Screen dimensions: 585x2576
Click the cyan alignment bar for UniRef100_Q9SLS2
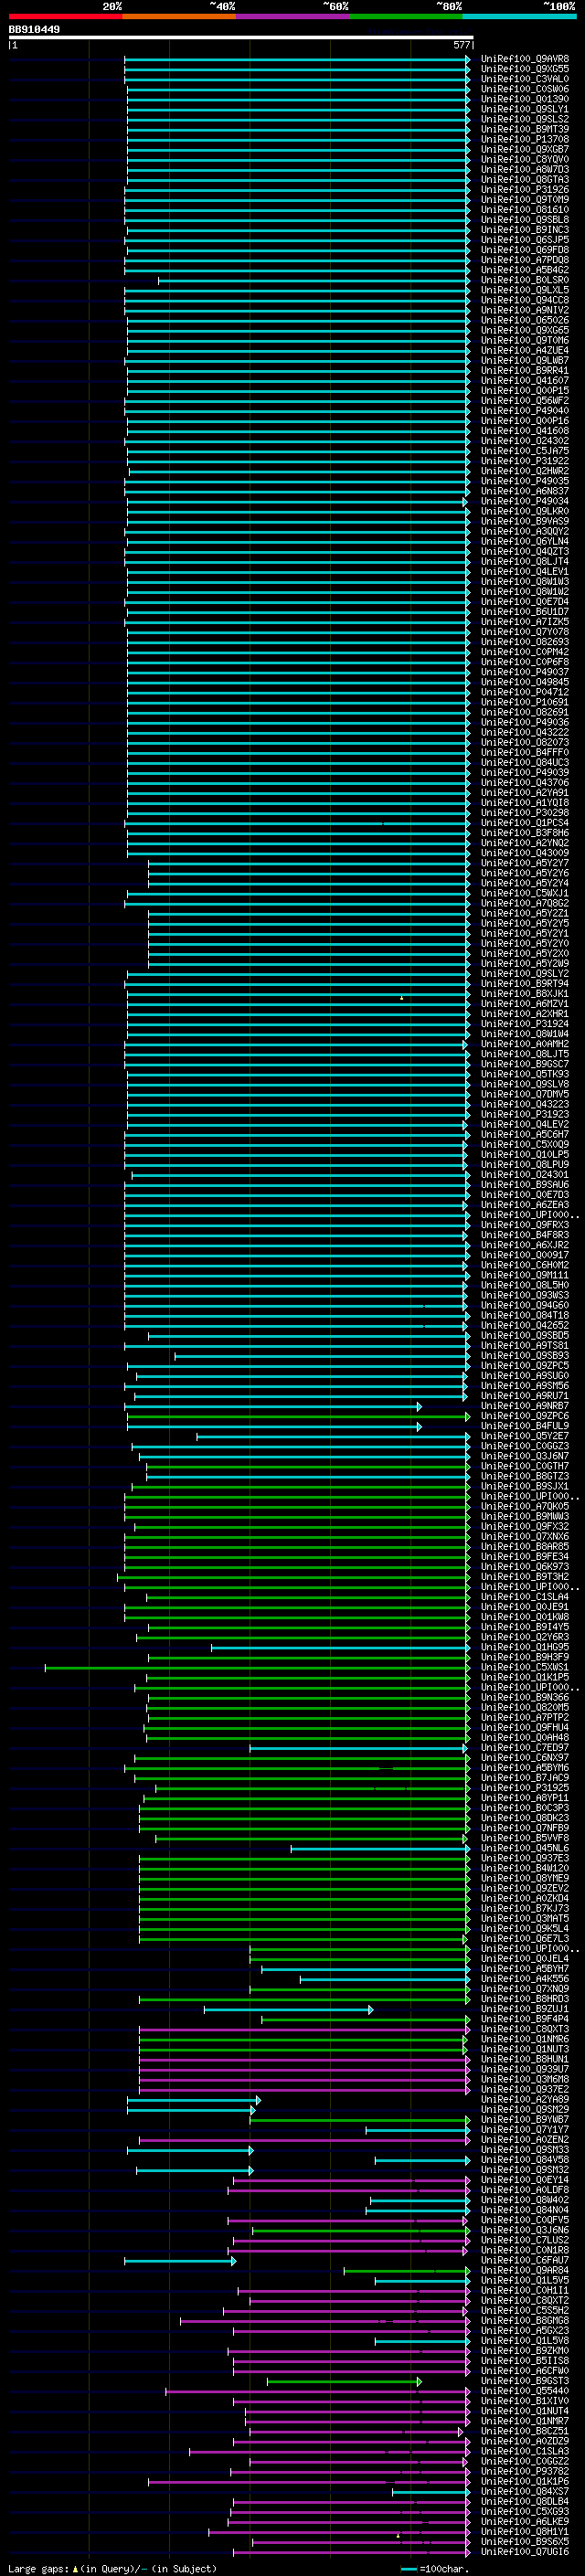point(298,119)
